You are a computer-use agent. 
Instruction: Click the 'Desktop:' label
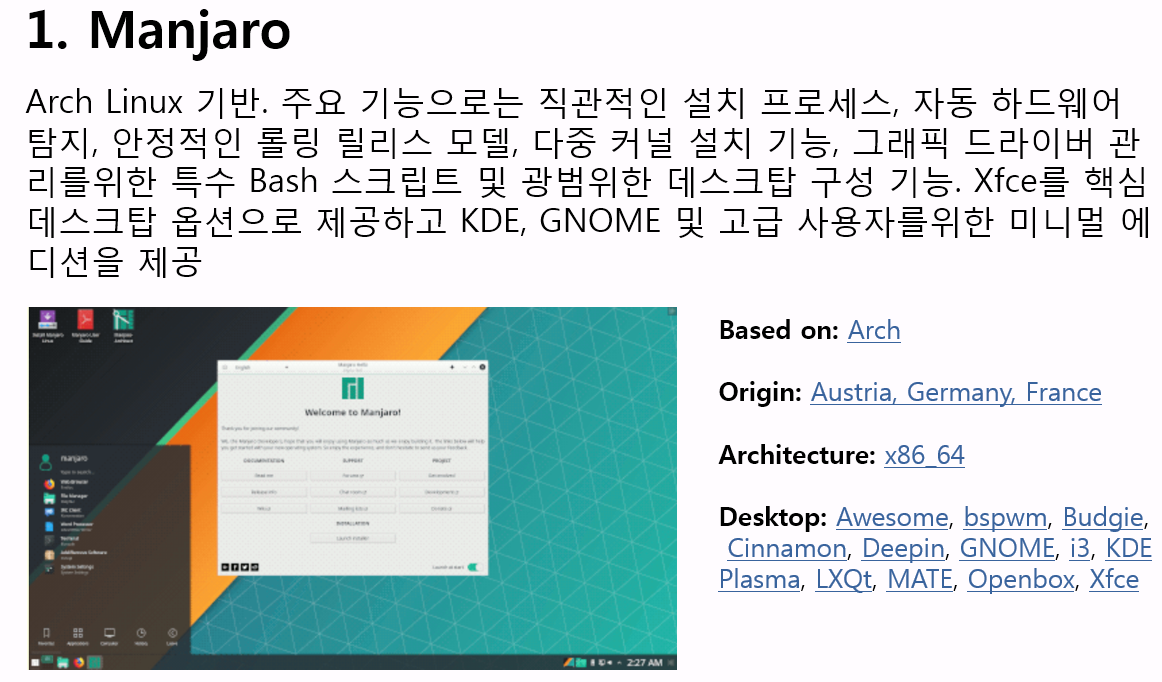pyautogui.click(x=773, y=517)
